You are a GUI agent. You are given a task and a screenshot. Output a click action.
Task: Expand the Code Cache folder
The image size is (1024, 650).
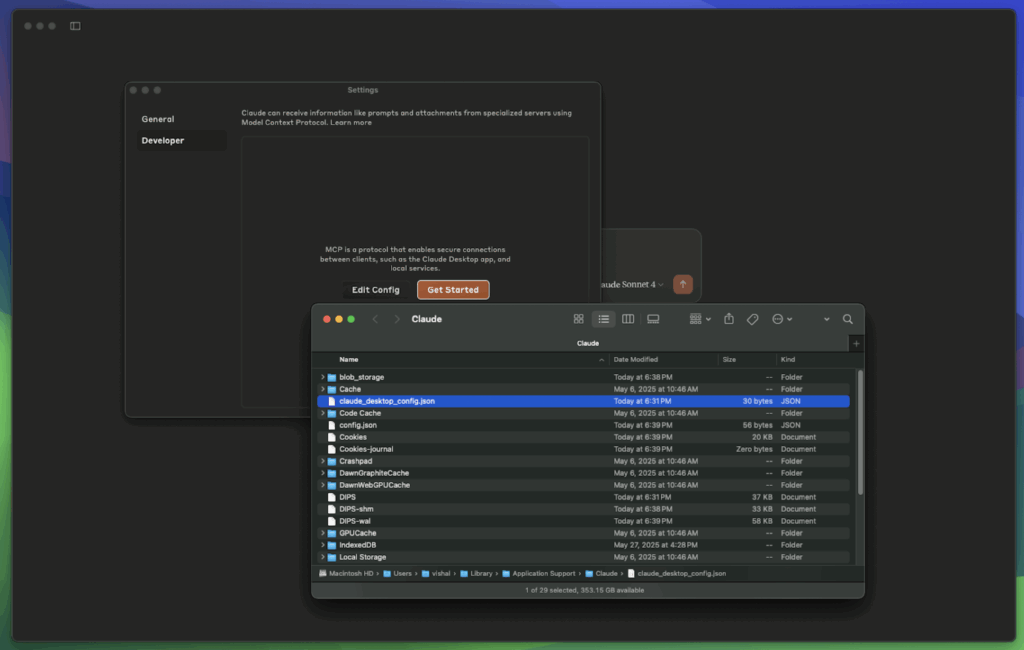[x=323, y=413]
